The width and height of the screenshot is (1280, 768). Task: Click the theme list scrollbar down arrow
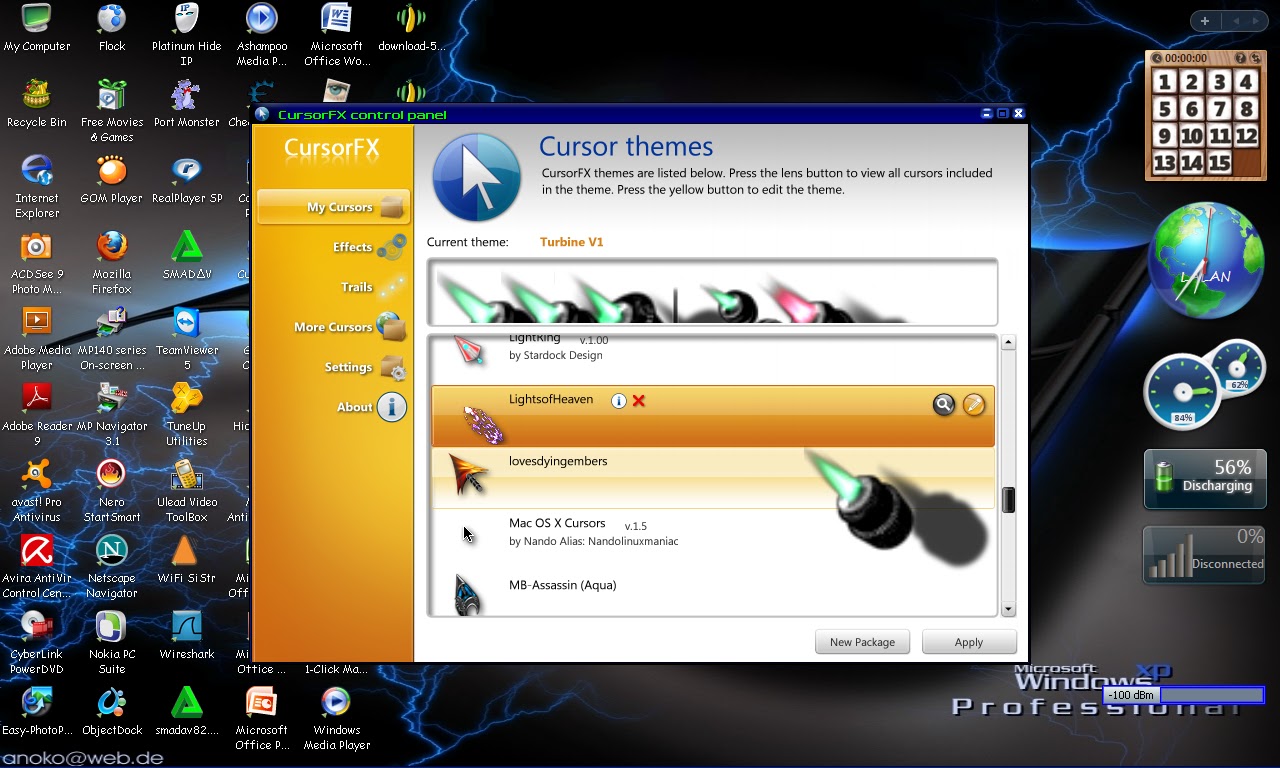1008,609
